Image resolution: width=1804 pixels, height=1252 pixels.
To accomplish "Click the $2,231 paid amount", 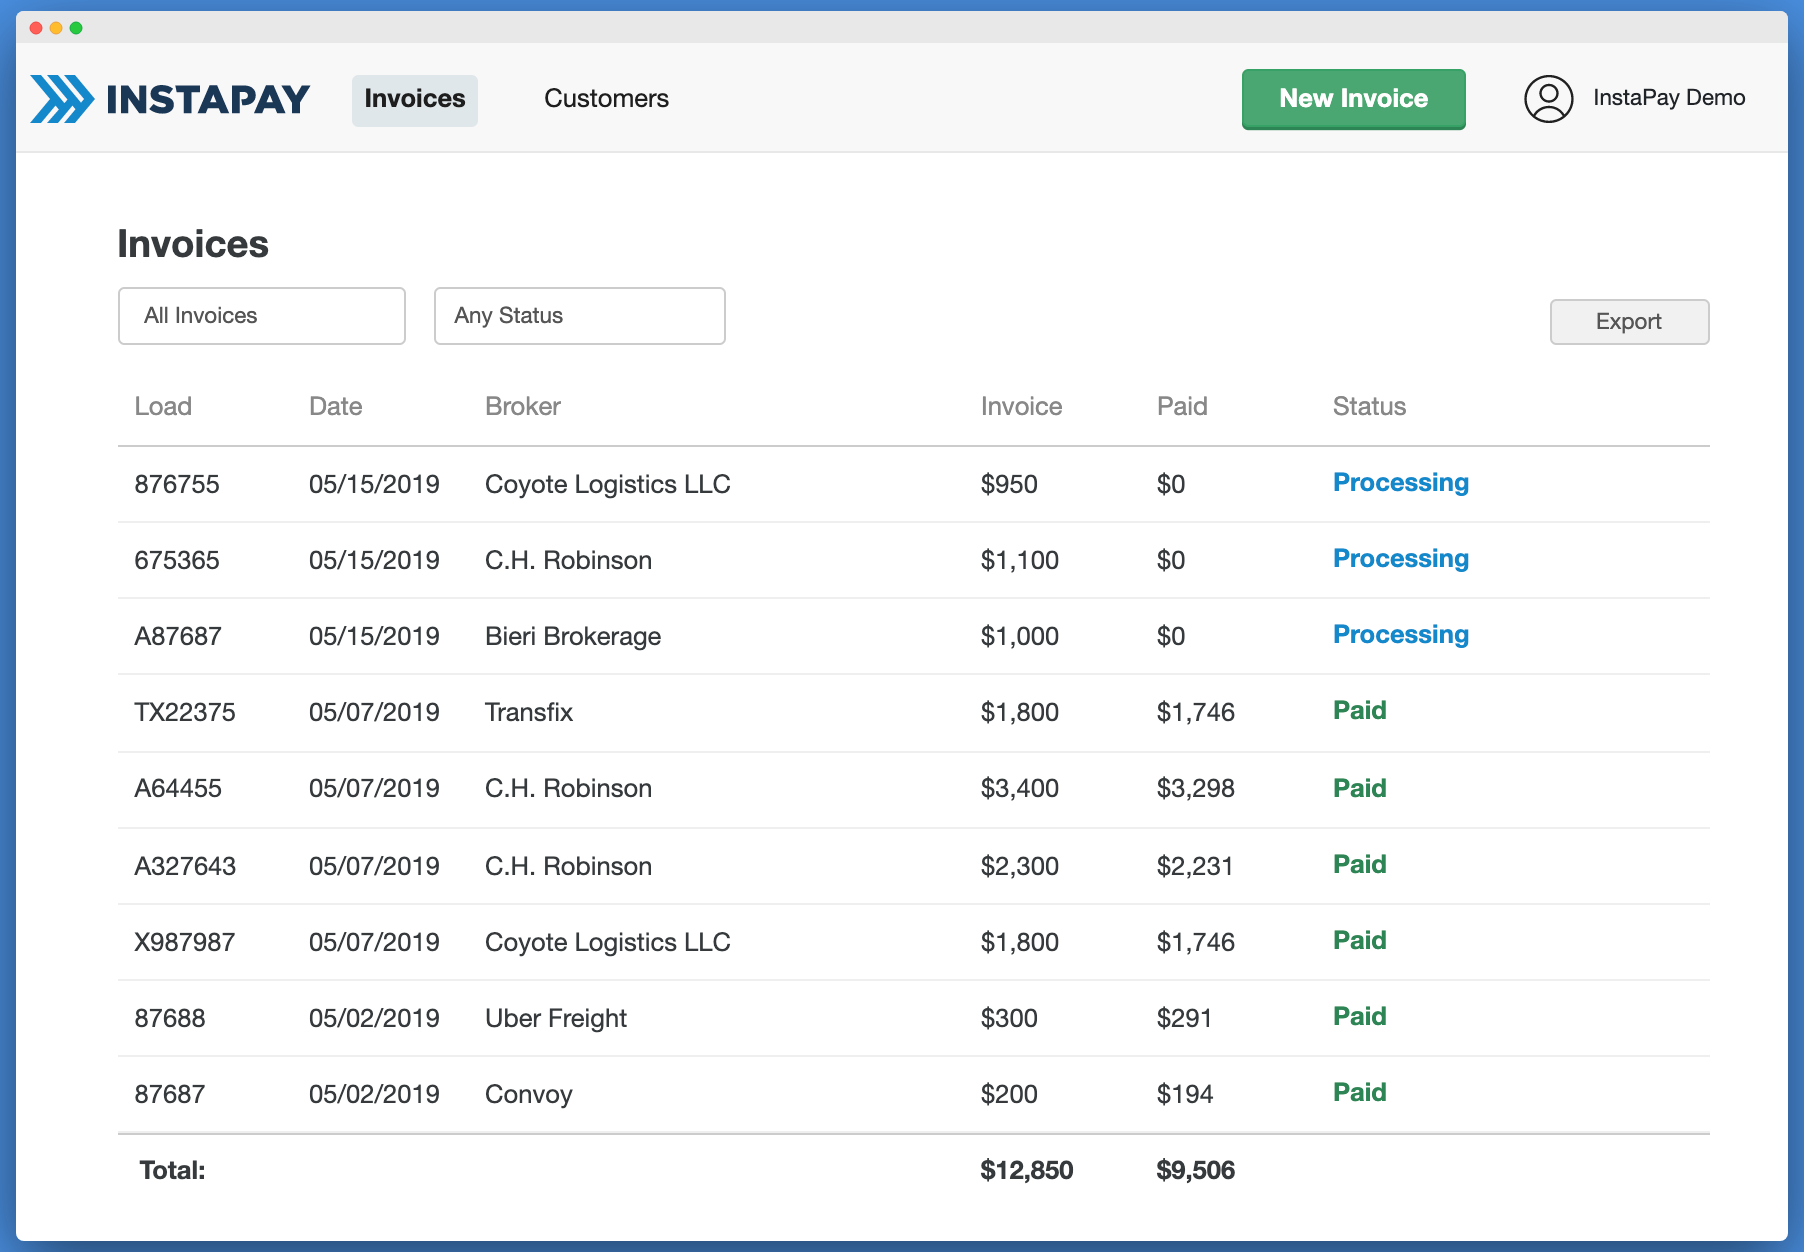I will tap(1195, 866).
